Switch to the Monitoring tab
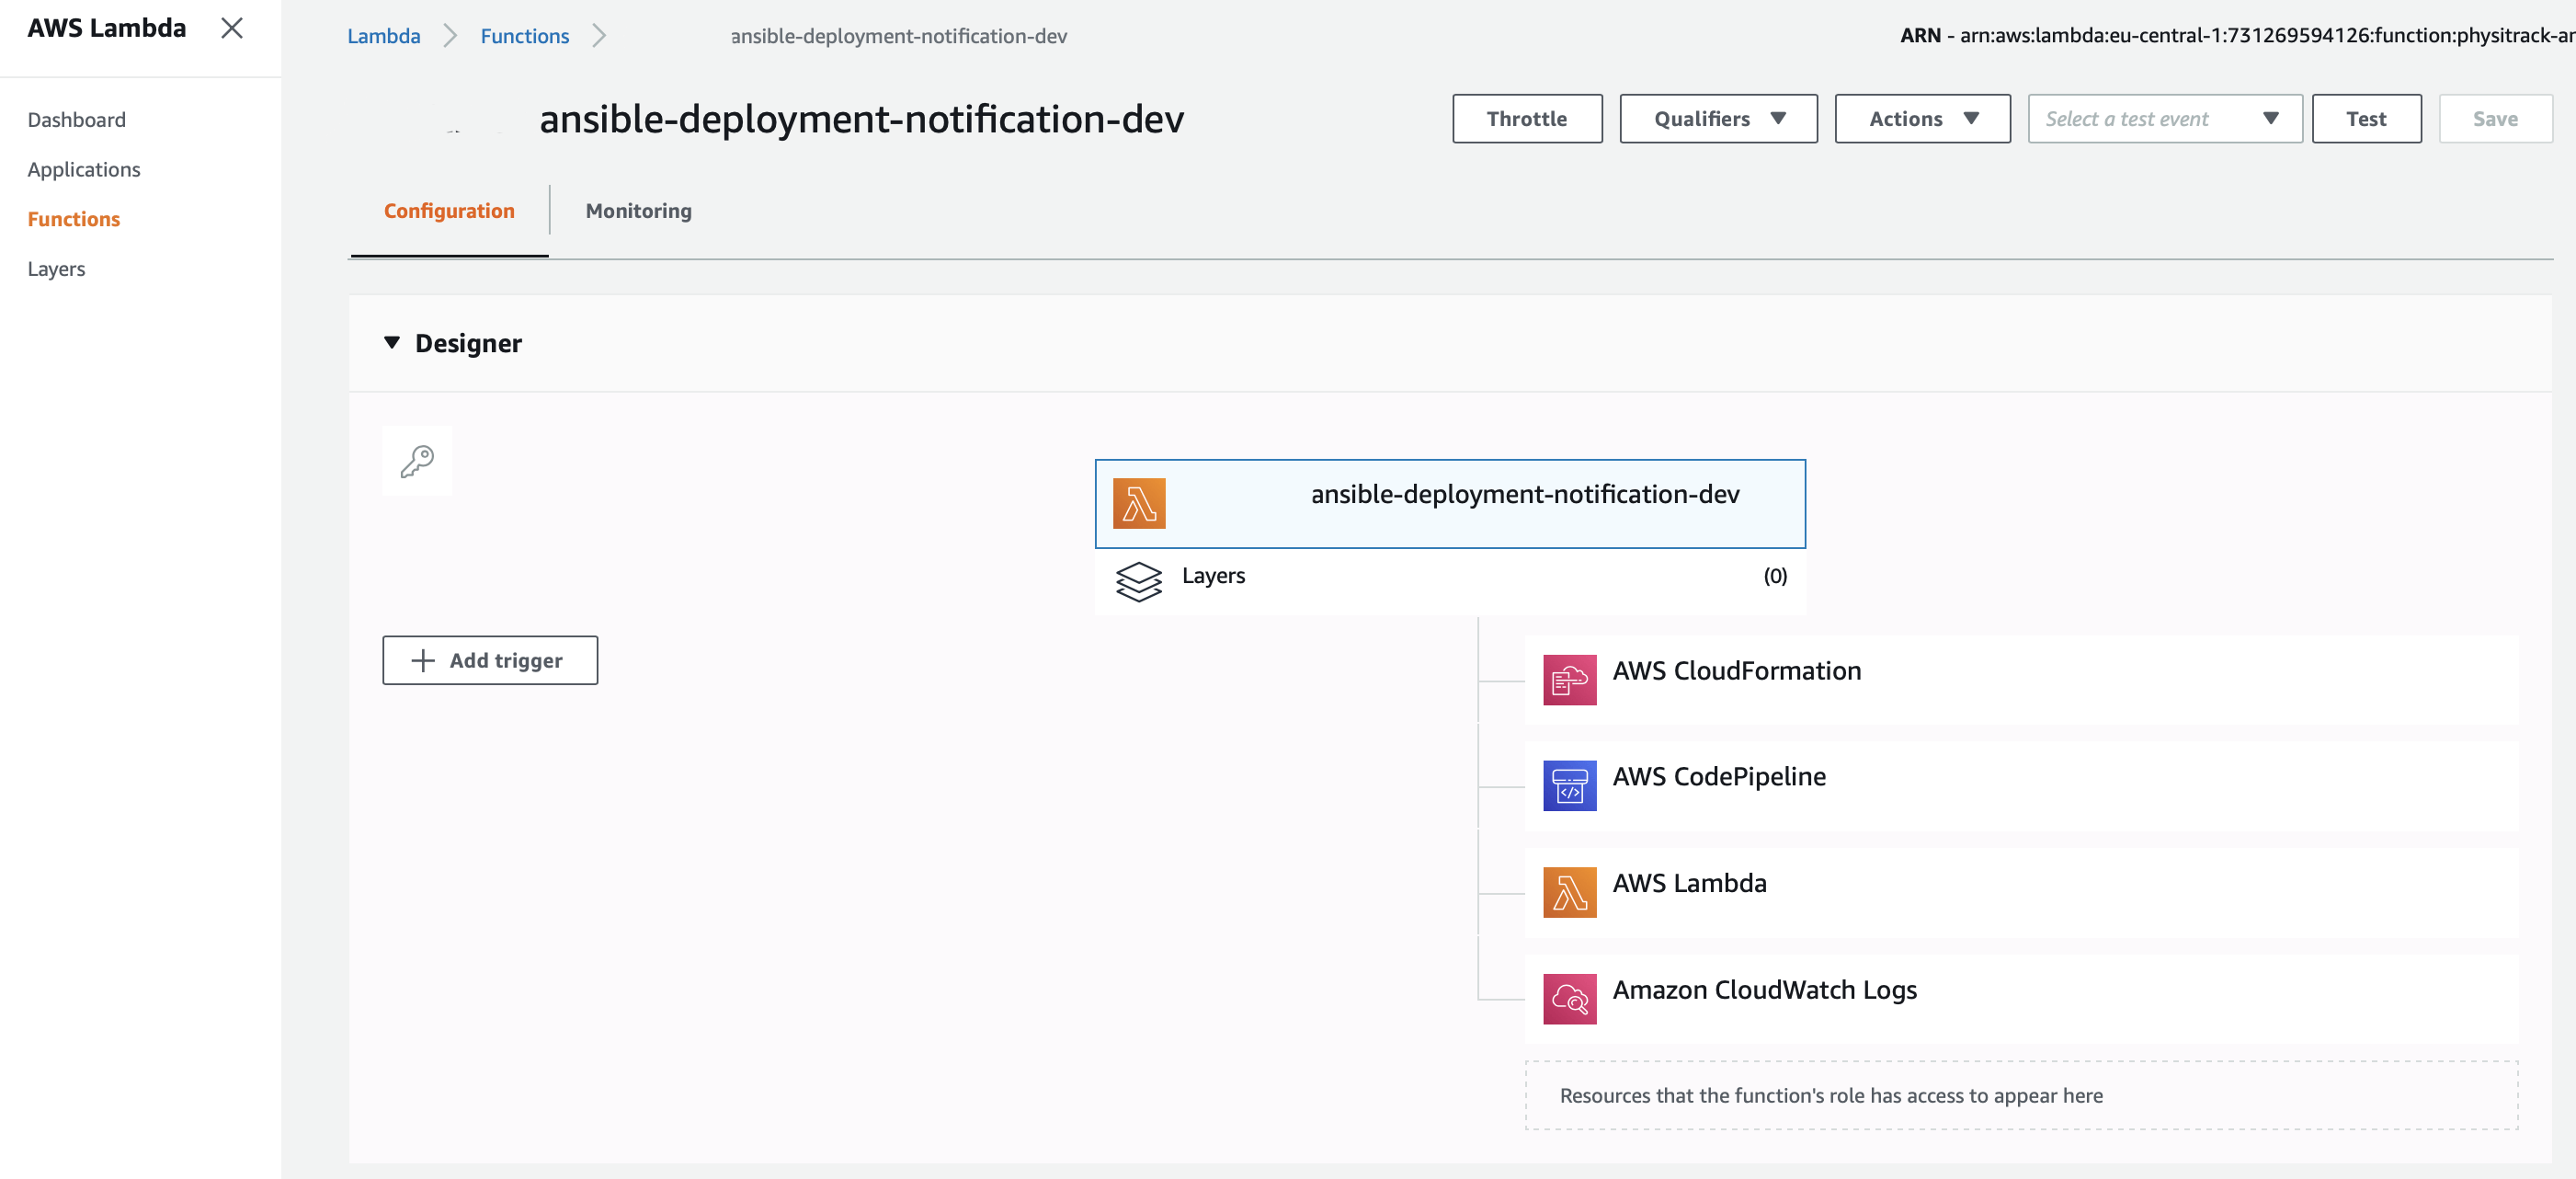Image resolution: width=2576 pixels, height=1179 pixels. click(638, 211)
